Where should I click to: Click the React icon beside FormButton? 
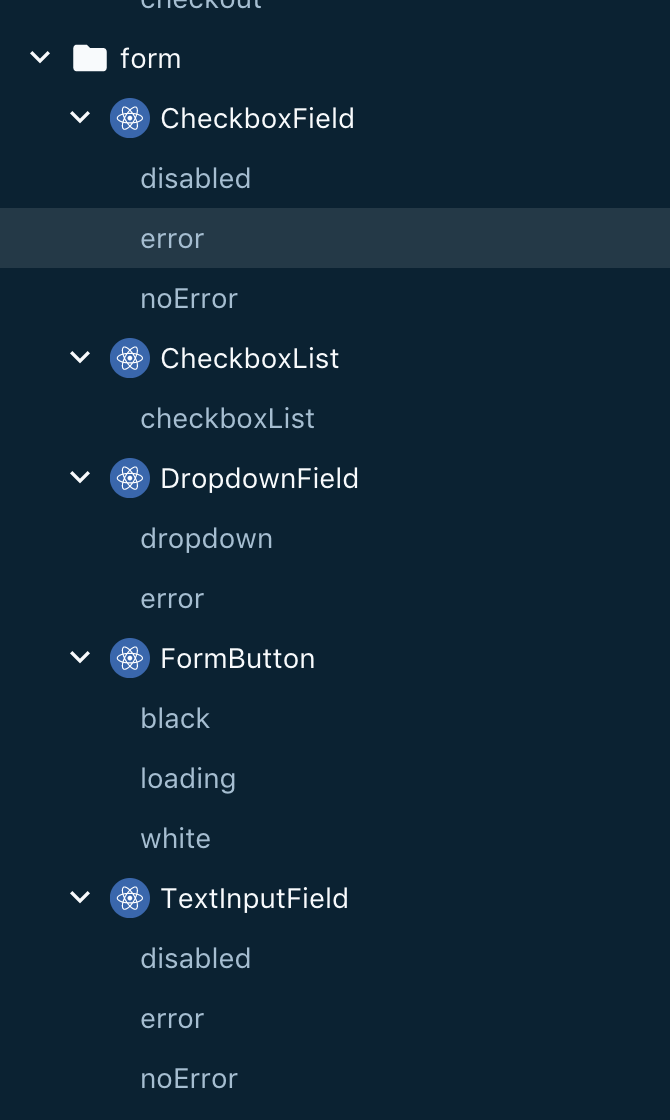tap(130, 658)
